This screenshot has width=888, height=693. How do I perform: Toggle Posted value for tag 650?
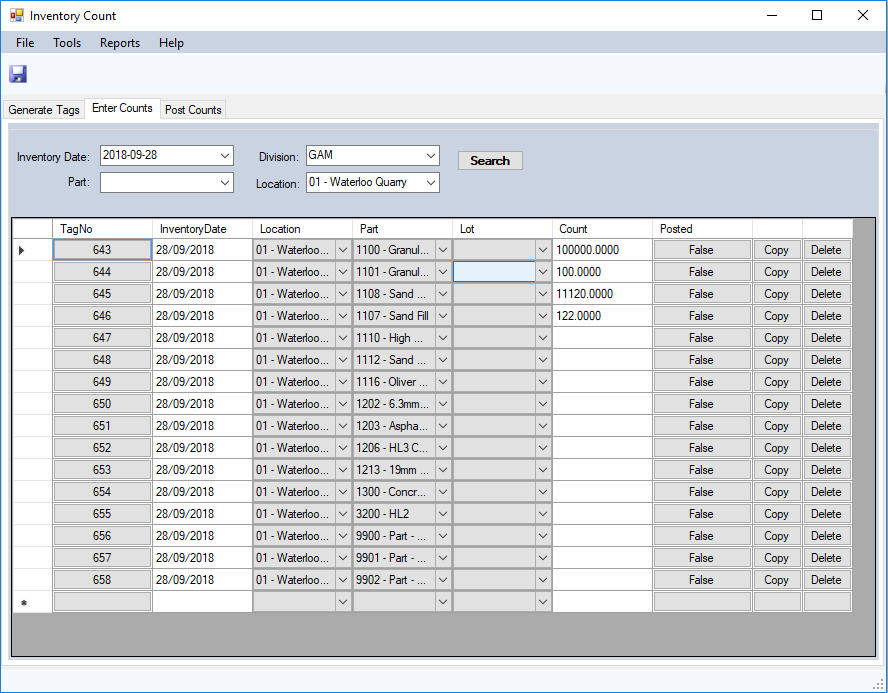[701, 404]
